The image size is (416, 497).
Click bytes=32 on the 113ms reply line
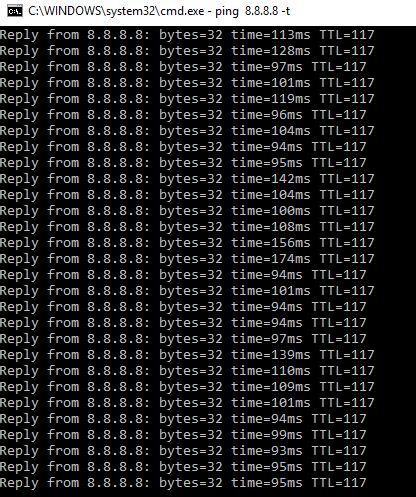(x=191, y=35)
